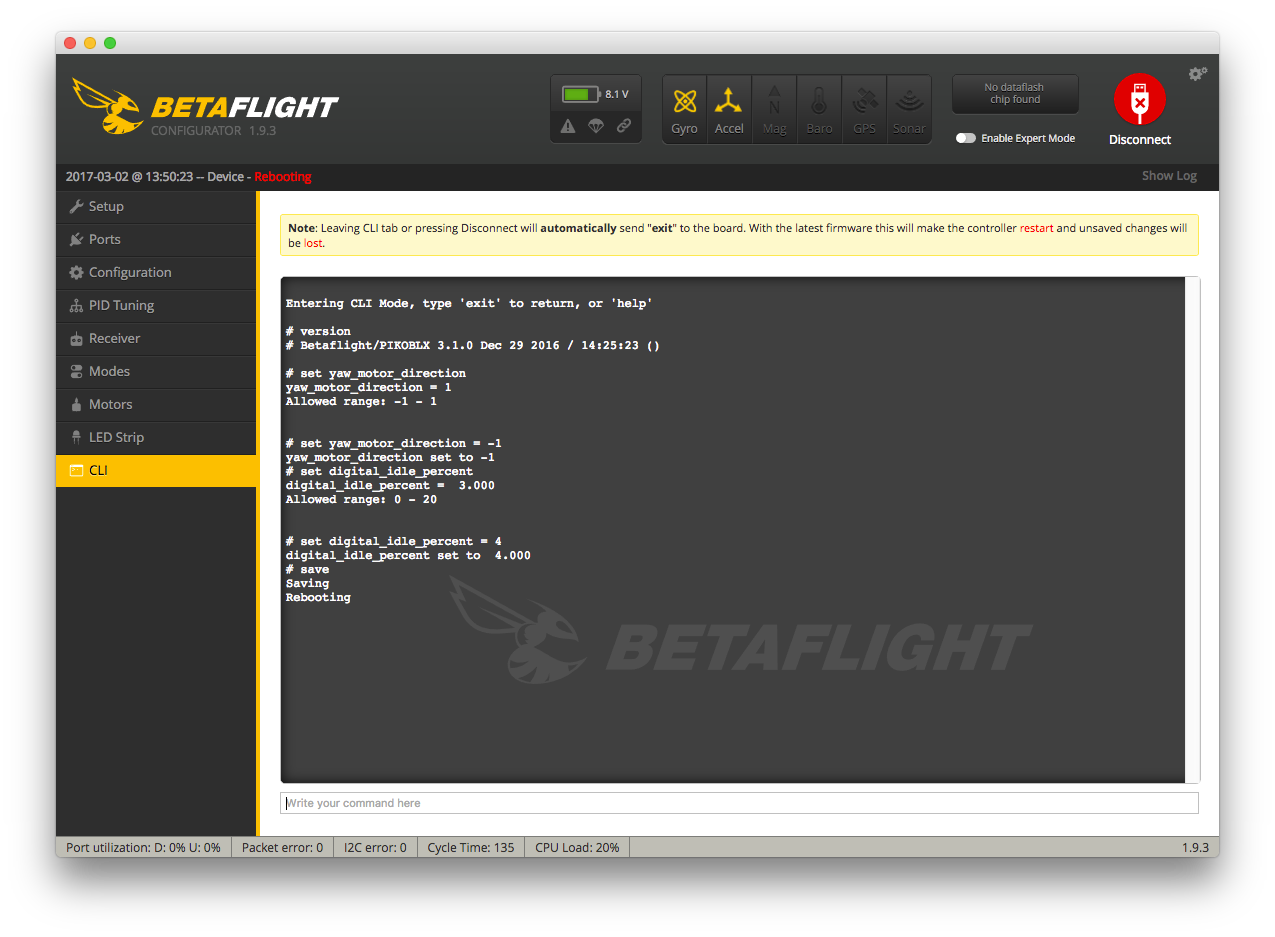
Task: Click the yellow minimize window button
Action: pyautogui.click(x=90, y=43)
